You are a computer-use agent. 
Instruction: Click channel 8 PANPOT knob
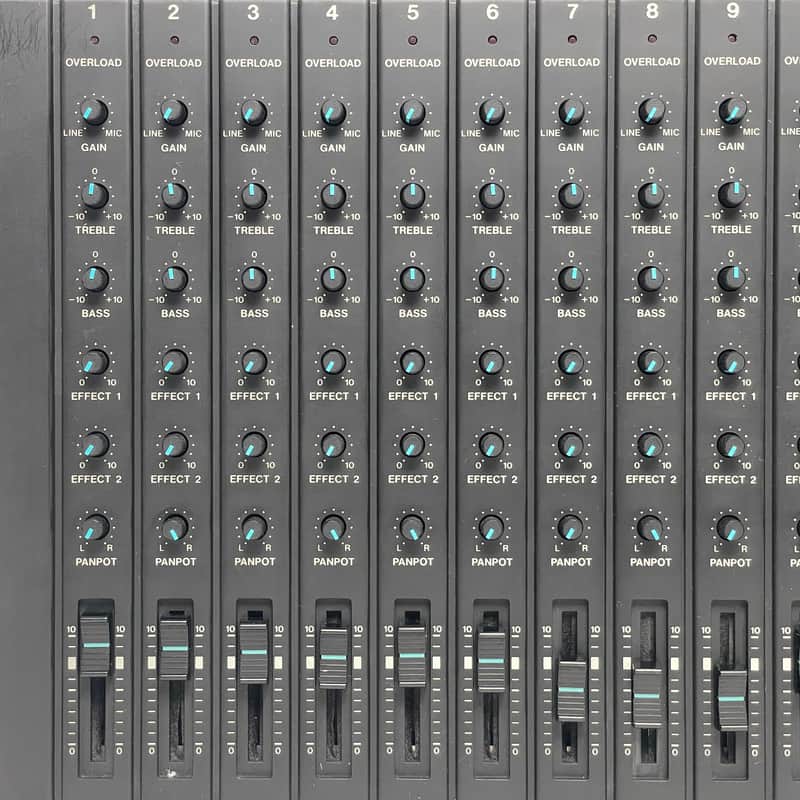(x=651, y=528)
